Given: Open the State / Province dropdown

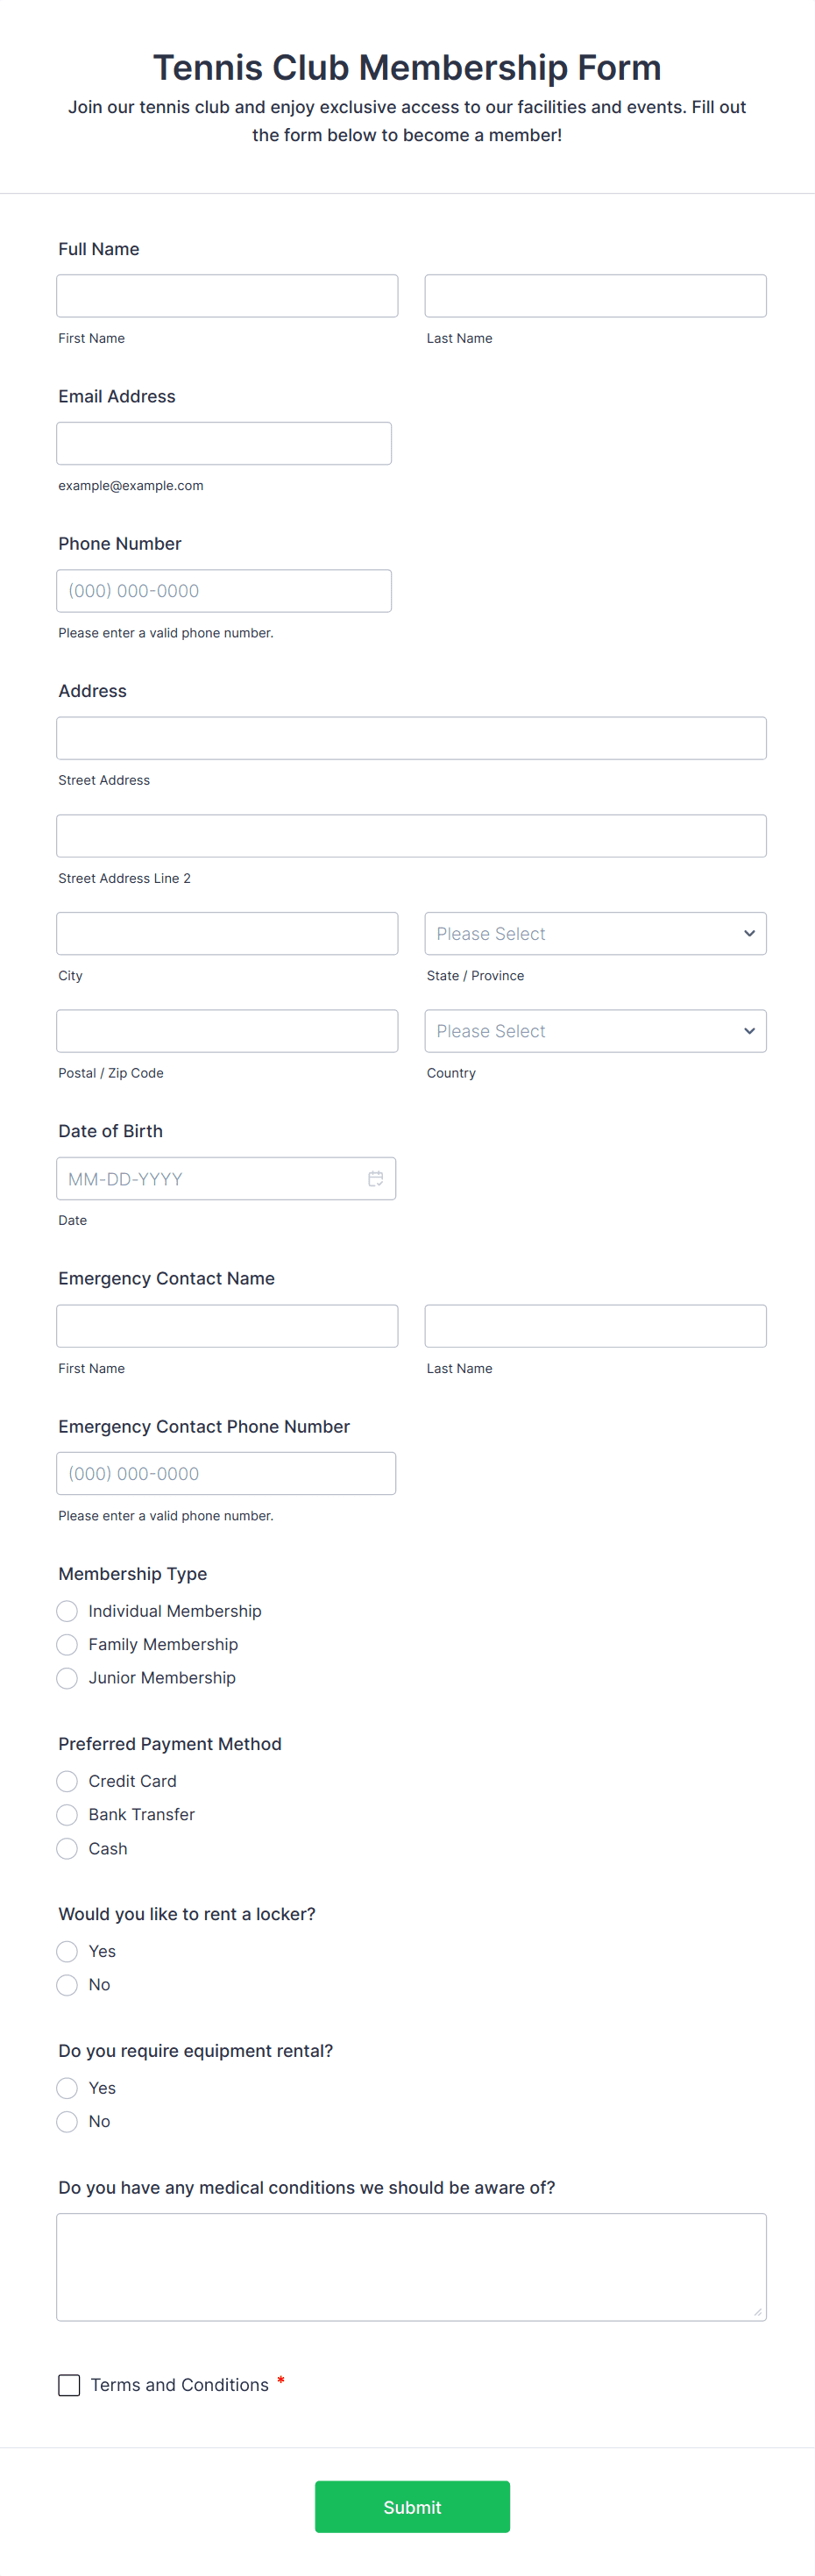Looking at the screenshot, I should click(x=594, y=932).
